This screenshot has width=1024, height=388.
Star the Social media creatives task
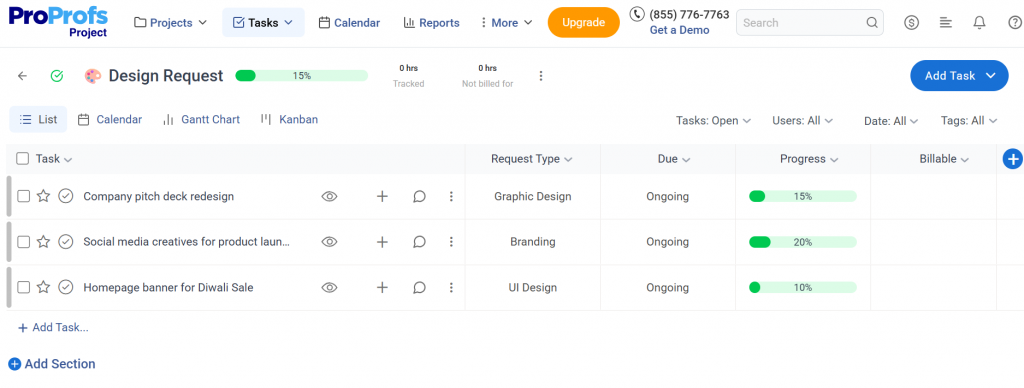pyautogui.click(x=43, y=242)
